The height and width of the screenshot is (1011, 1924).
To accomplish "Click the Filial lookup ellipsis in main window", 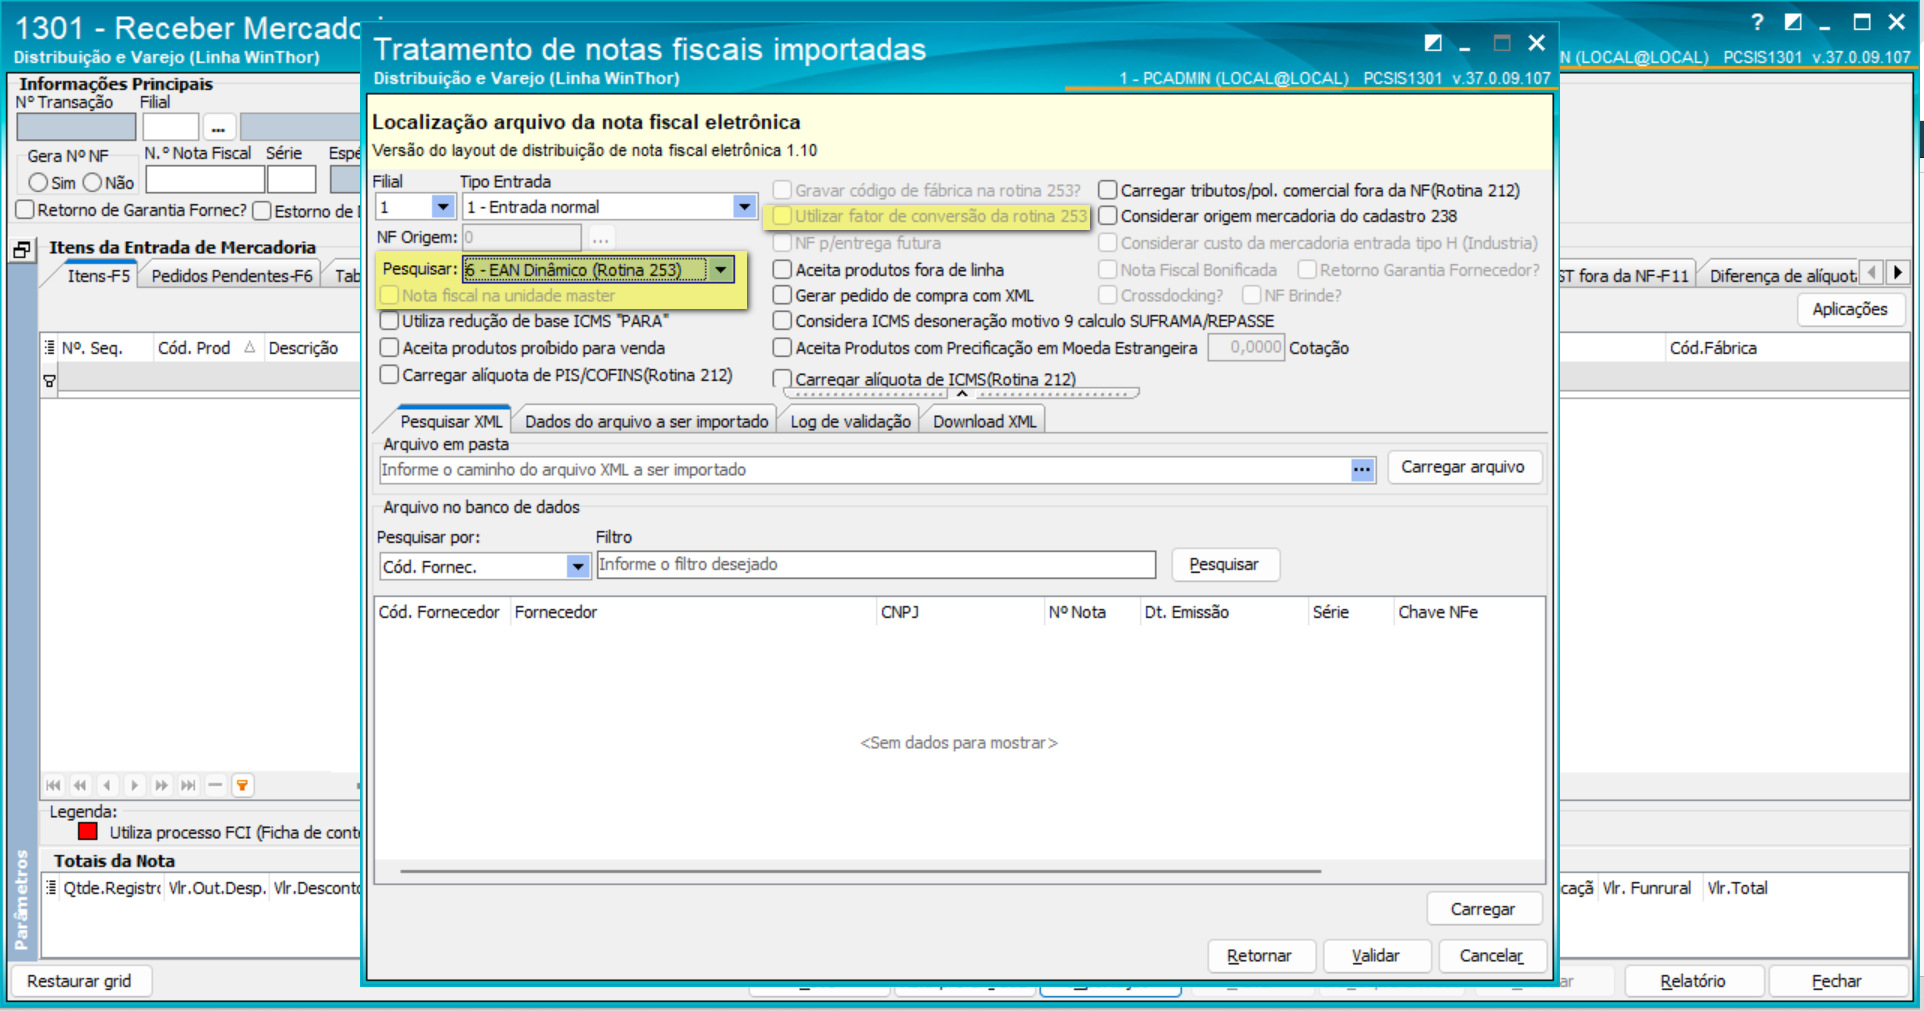I will 219,127.
